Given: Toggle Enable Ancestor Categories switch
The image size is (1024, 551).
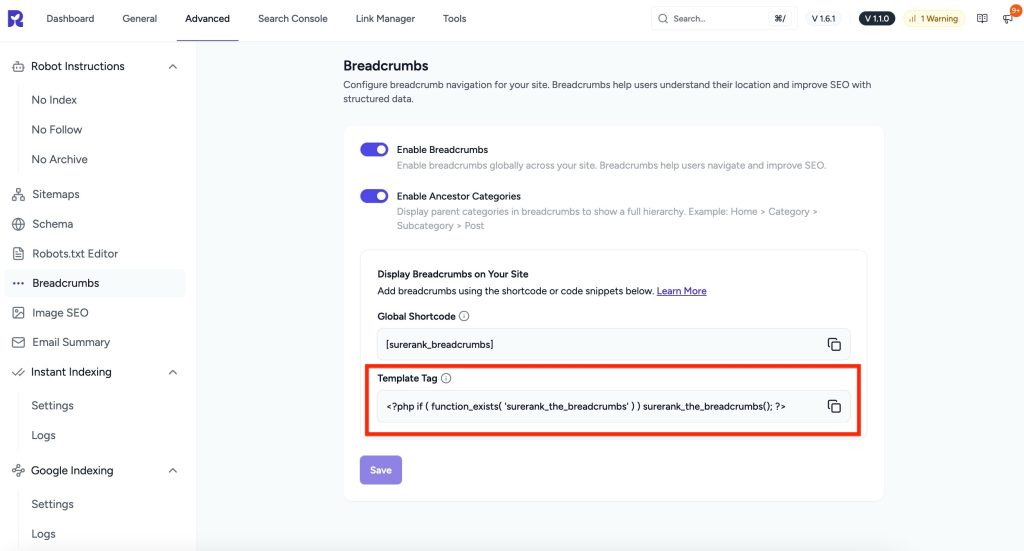Looking at the screenshot, I should point(374,196).
